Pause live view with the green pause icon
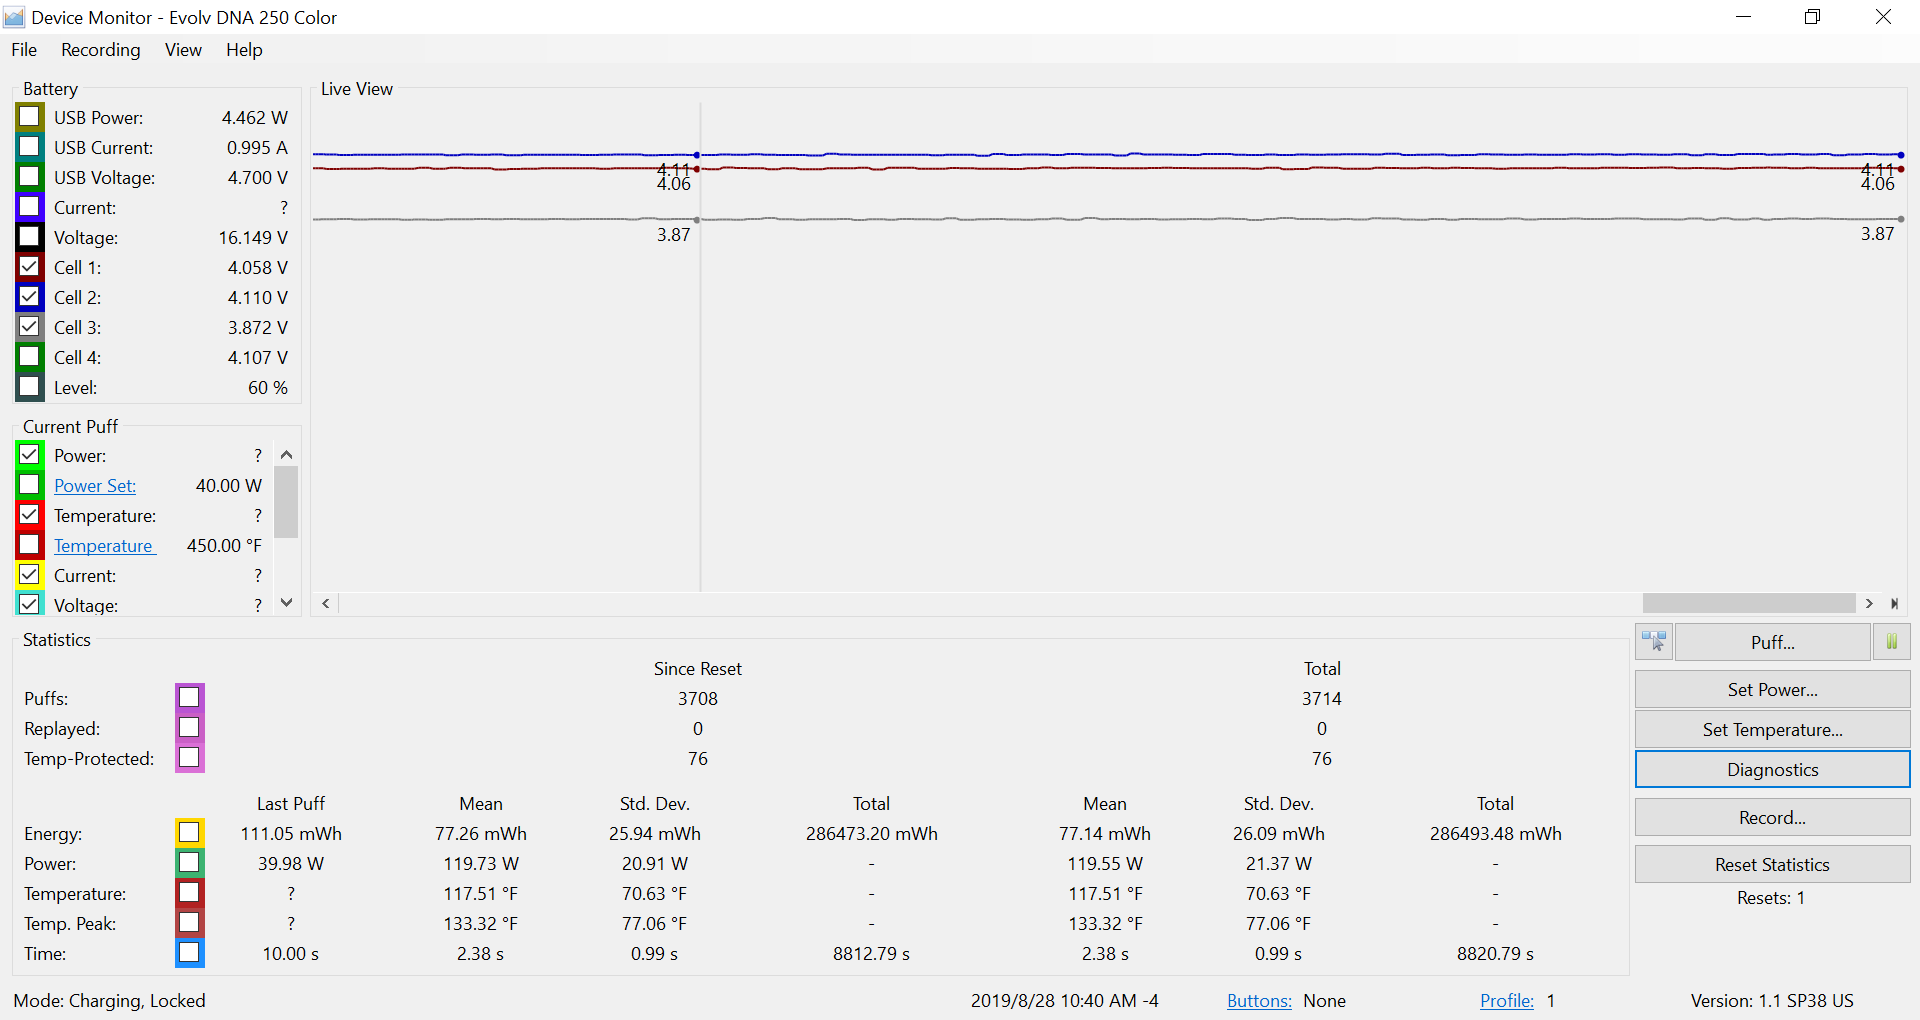 coord(1891,642)
